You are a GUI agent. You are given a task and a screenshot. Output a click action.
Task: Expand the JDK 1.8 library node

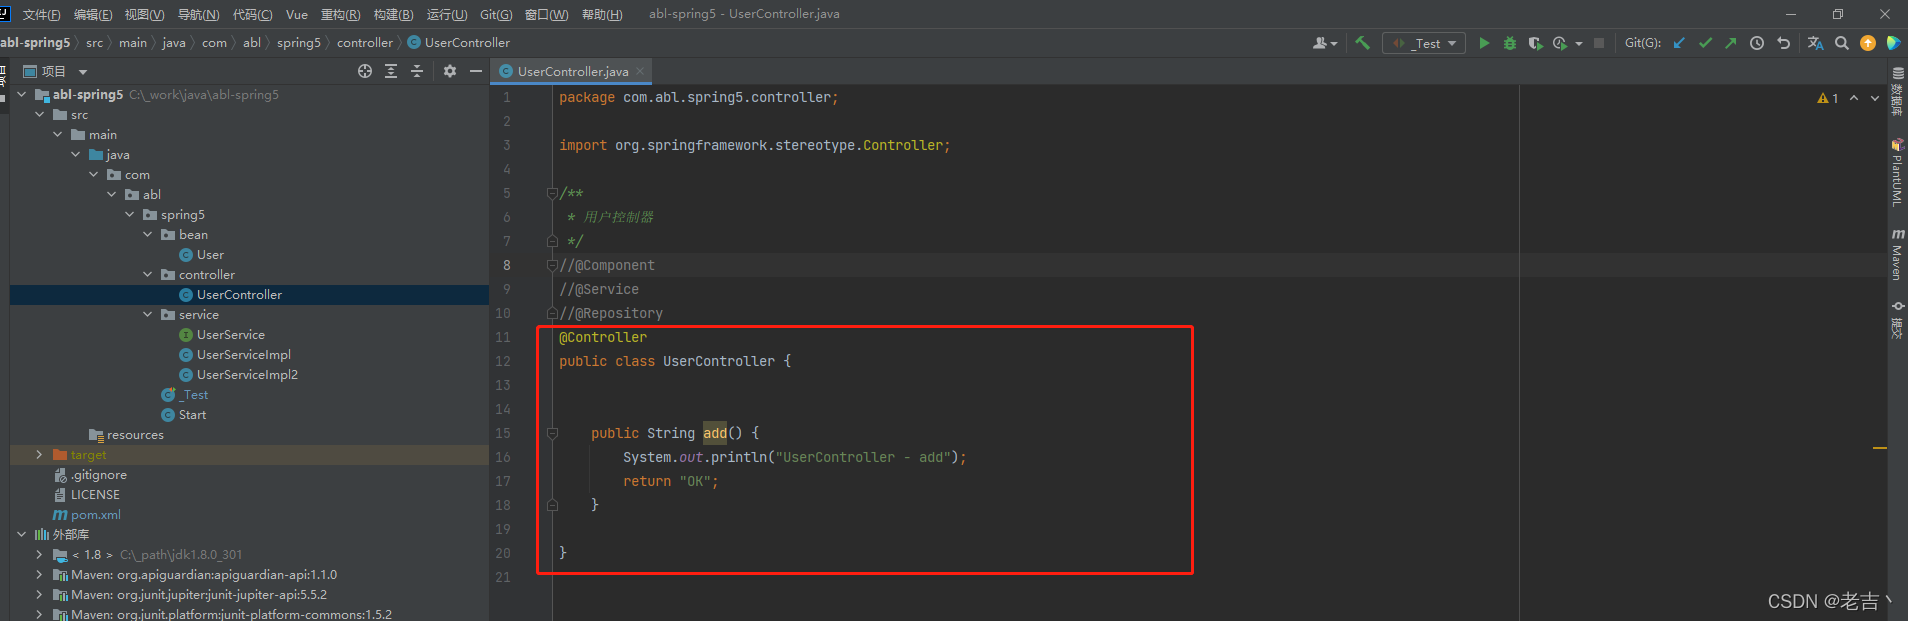coord(39,555)
